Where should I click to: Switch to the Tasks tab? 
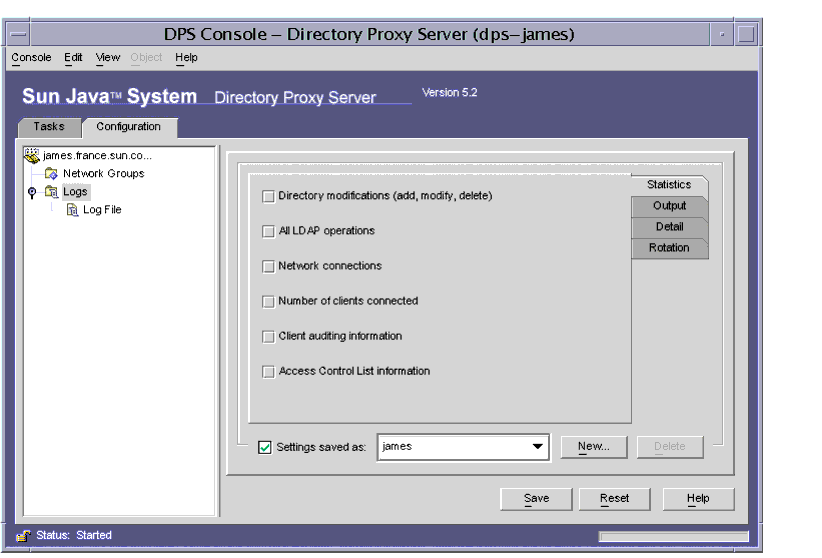[49, 127]
